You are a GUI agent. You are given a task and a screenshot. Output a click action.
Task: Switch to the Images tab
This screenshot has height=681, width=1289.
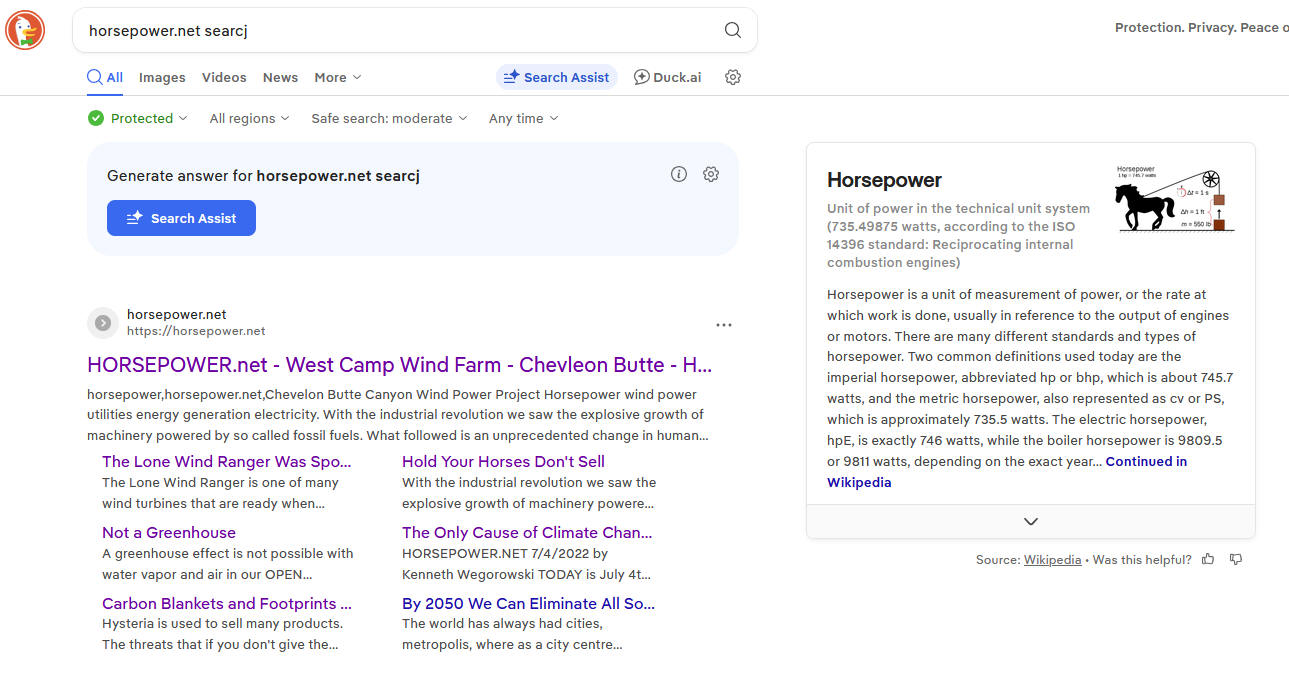tap(162, 77)
